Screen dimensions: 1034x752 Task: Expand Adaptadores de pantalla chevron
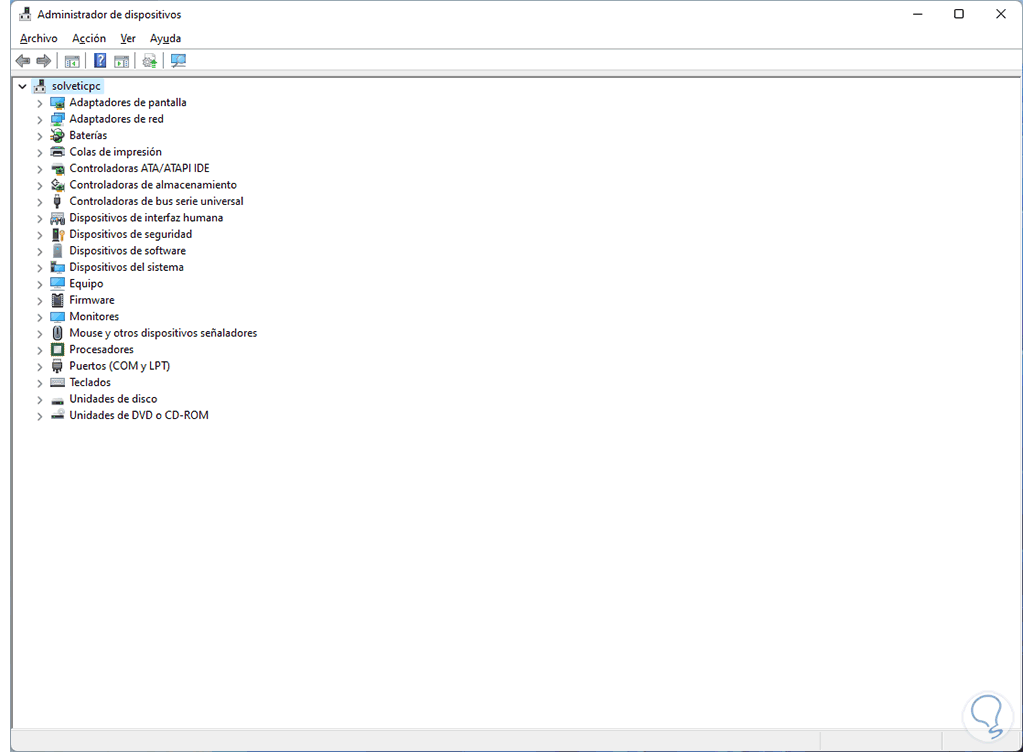point(40,103)
